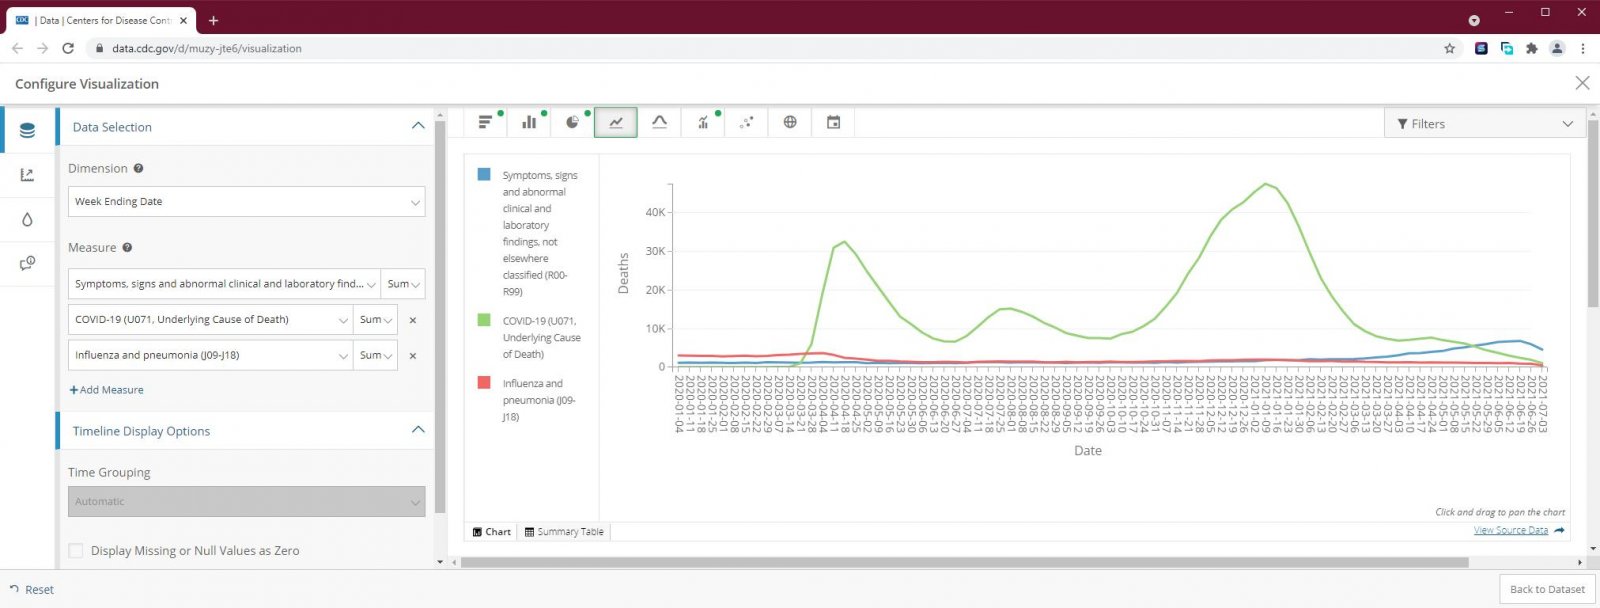Open the color settings droplet tab

pyautogui.click(x=27, y=219)
